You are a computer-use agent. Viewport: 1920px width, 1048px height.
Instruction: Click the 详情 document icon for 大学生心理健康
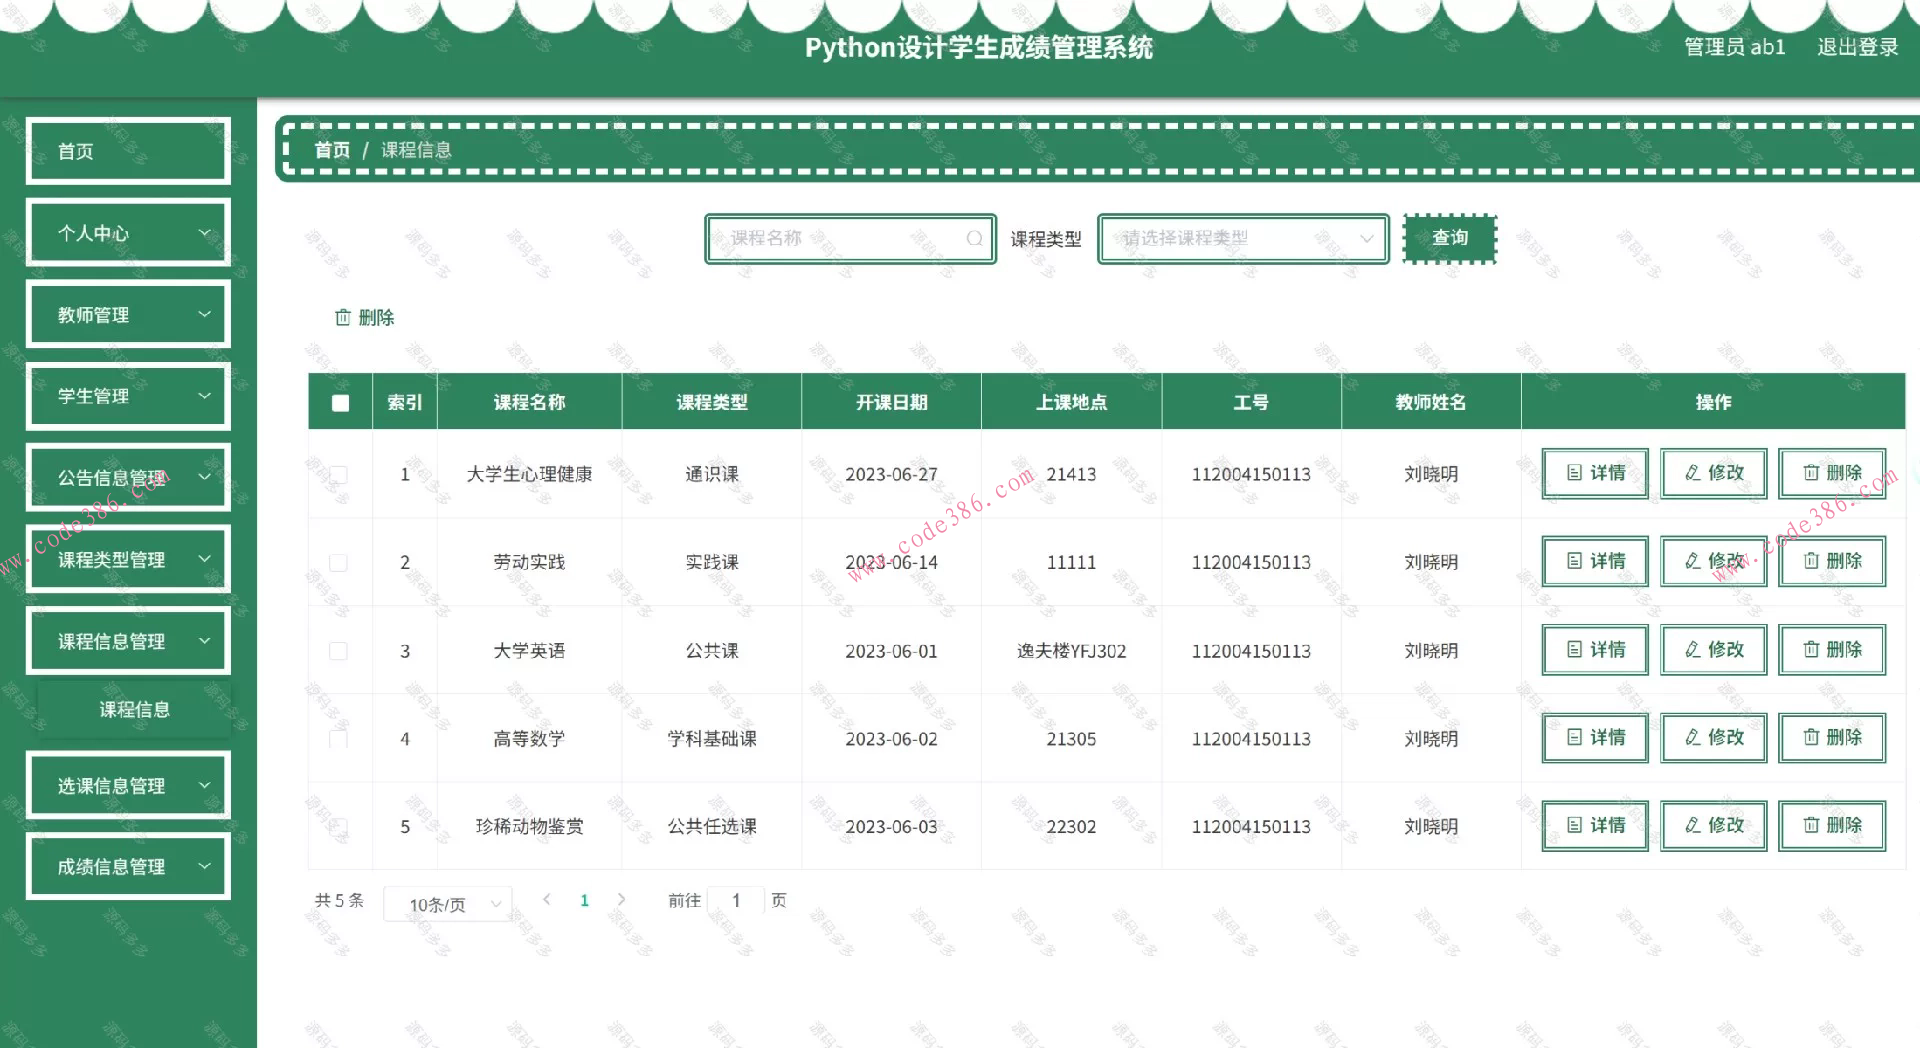[1575, 474]
